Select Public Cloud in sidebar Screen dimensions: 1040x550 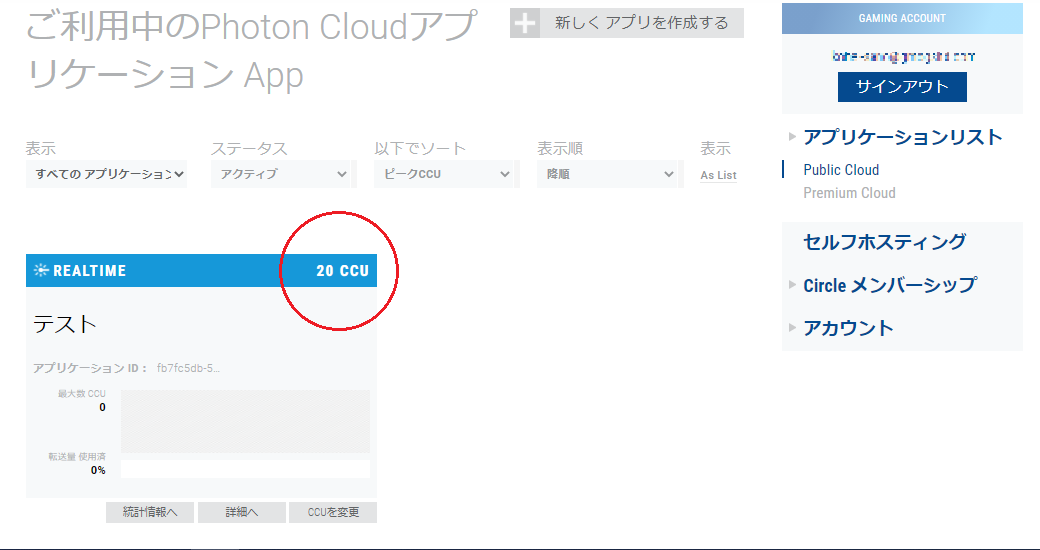pyautogui.click(x=841, y=170)
